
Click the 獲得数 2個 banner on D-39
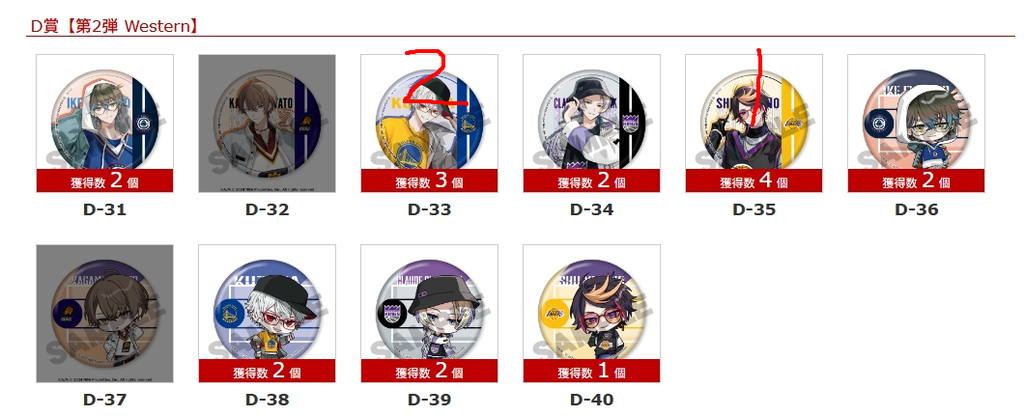pyautogui.click(x=429, y=371)
